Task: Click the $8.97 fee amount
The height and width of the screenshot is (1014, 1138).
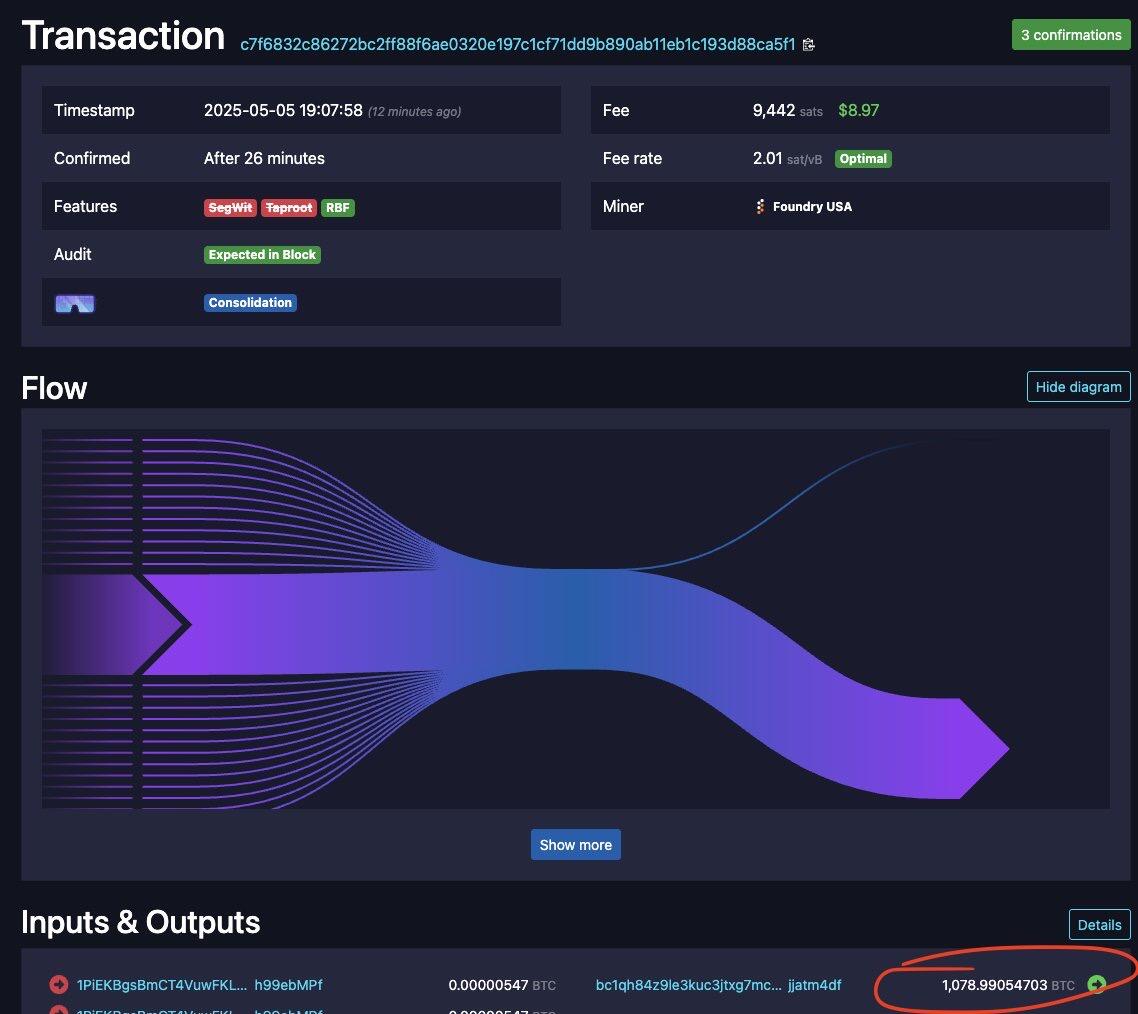Action: click(859, 110)
